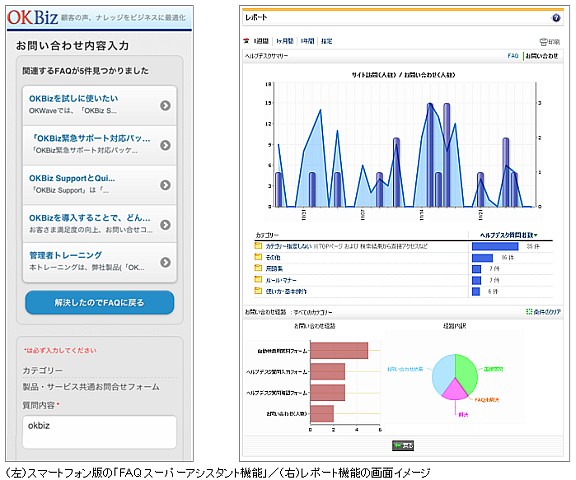Click the folder icon beside '用語集'
Viewport: 576px width, 480px height.
tap(258, 268)
